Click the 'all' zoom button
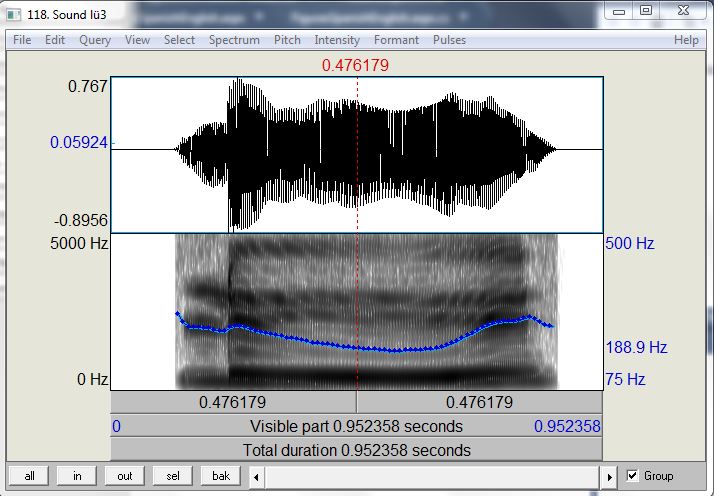Screen dimensions: 714x496 (x=29, y=476)
